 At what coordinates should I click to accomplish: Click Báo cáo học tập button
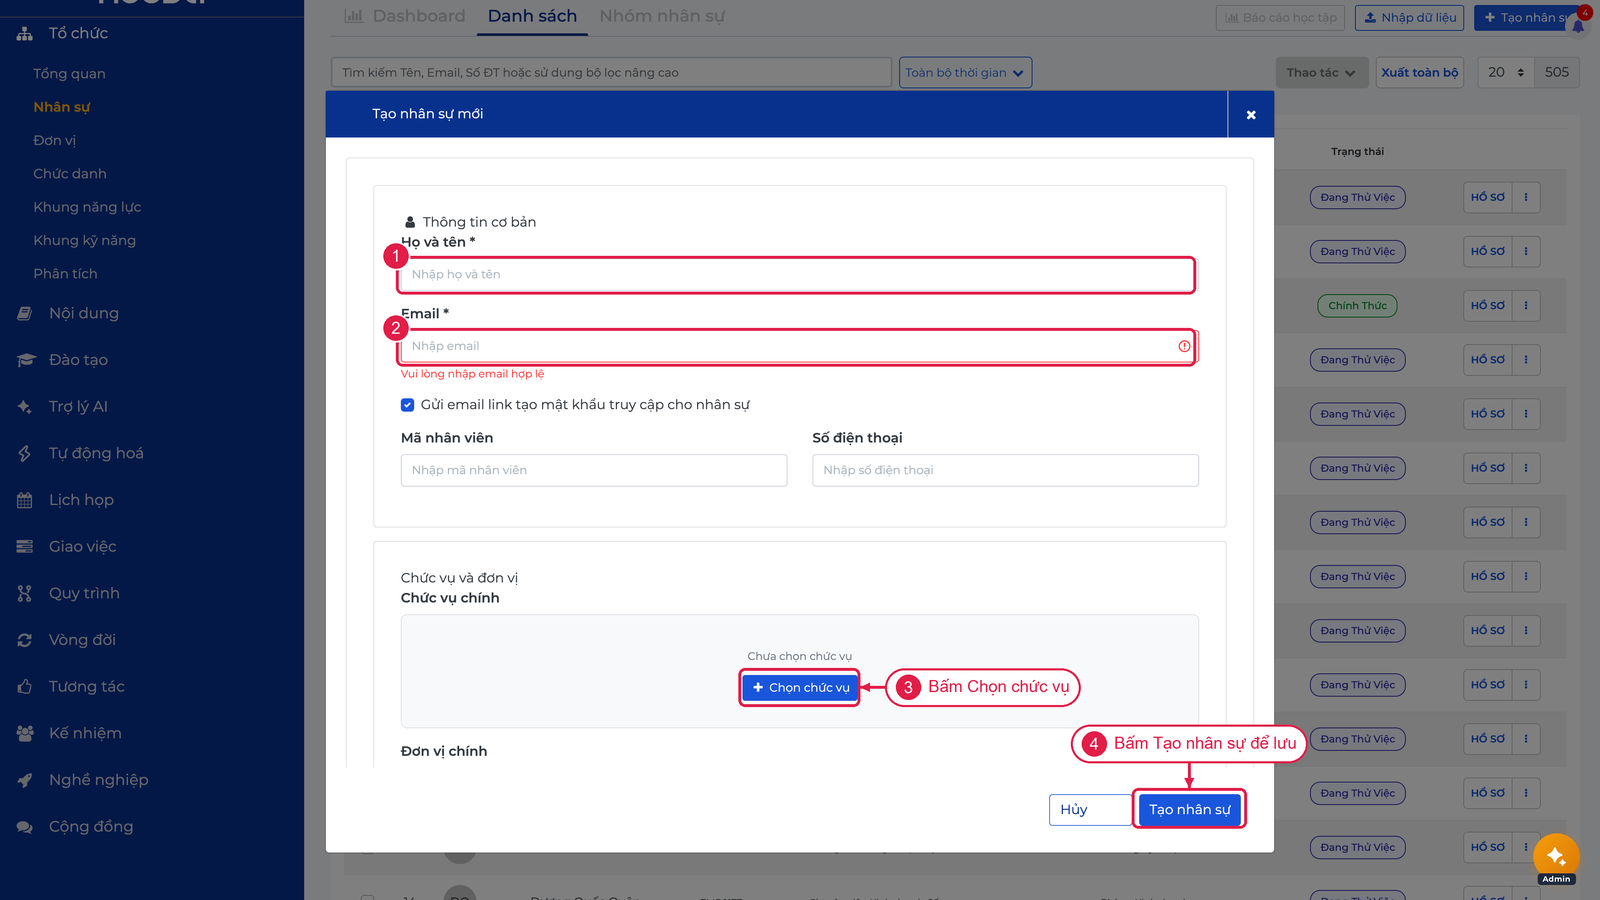1281,18
